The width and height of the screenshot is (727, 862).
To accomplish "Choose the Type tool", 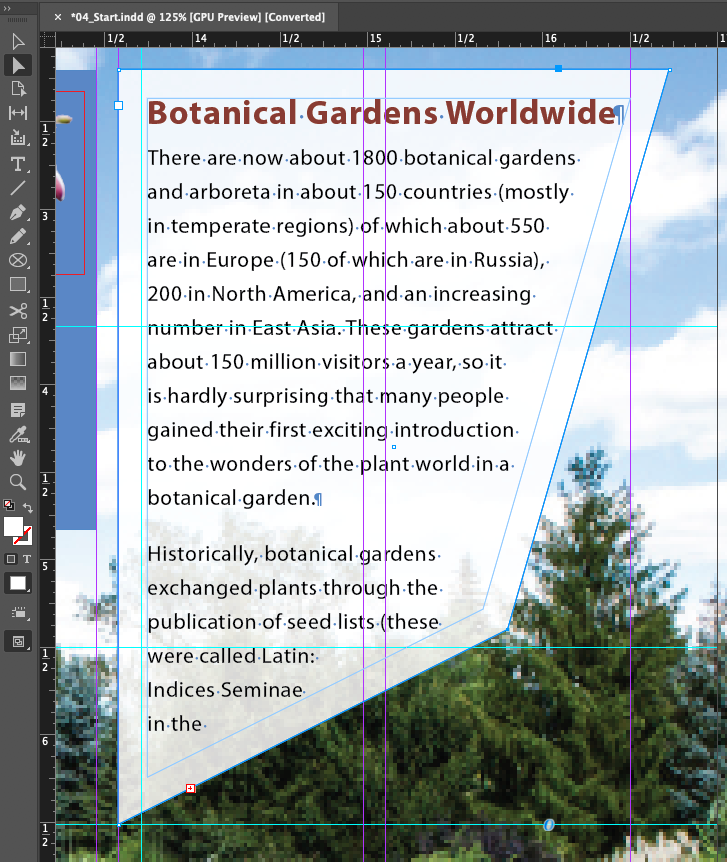I will (x=18, y=164).
